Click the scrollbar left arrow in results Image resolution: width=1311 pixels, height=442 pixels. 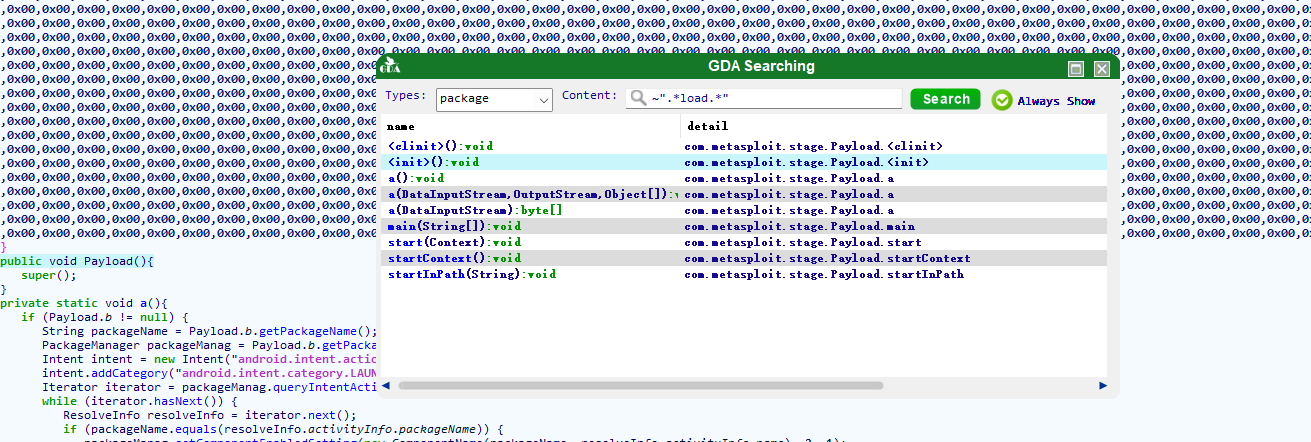click(x=387, y=385)
